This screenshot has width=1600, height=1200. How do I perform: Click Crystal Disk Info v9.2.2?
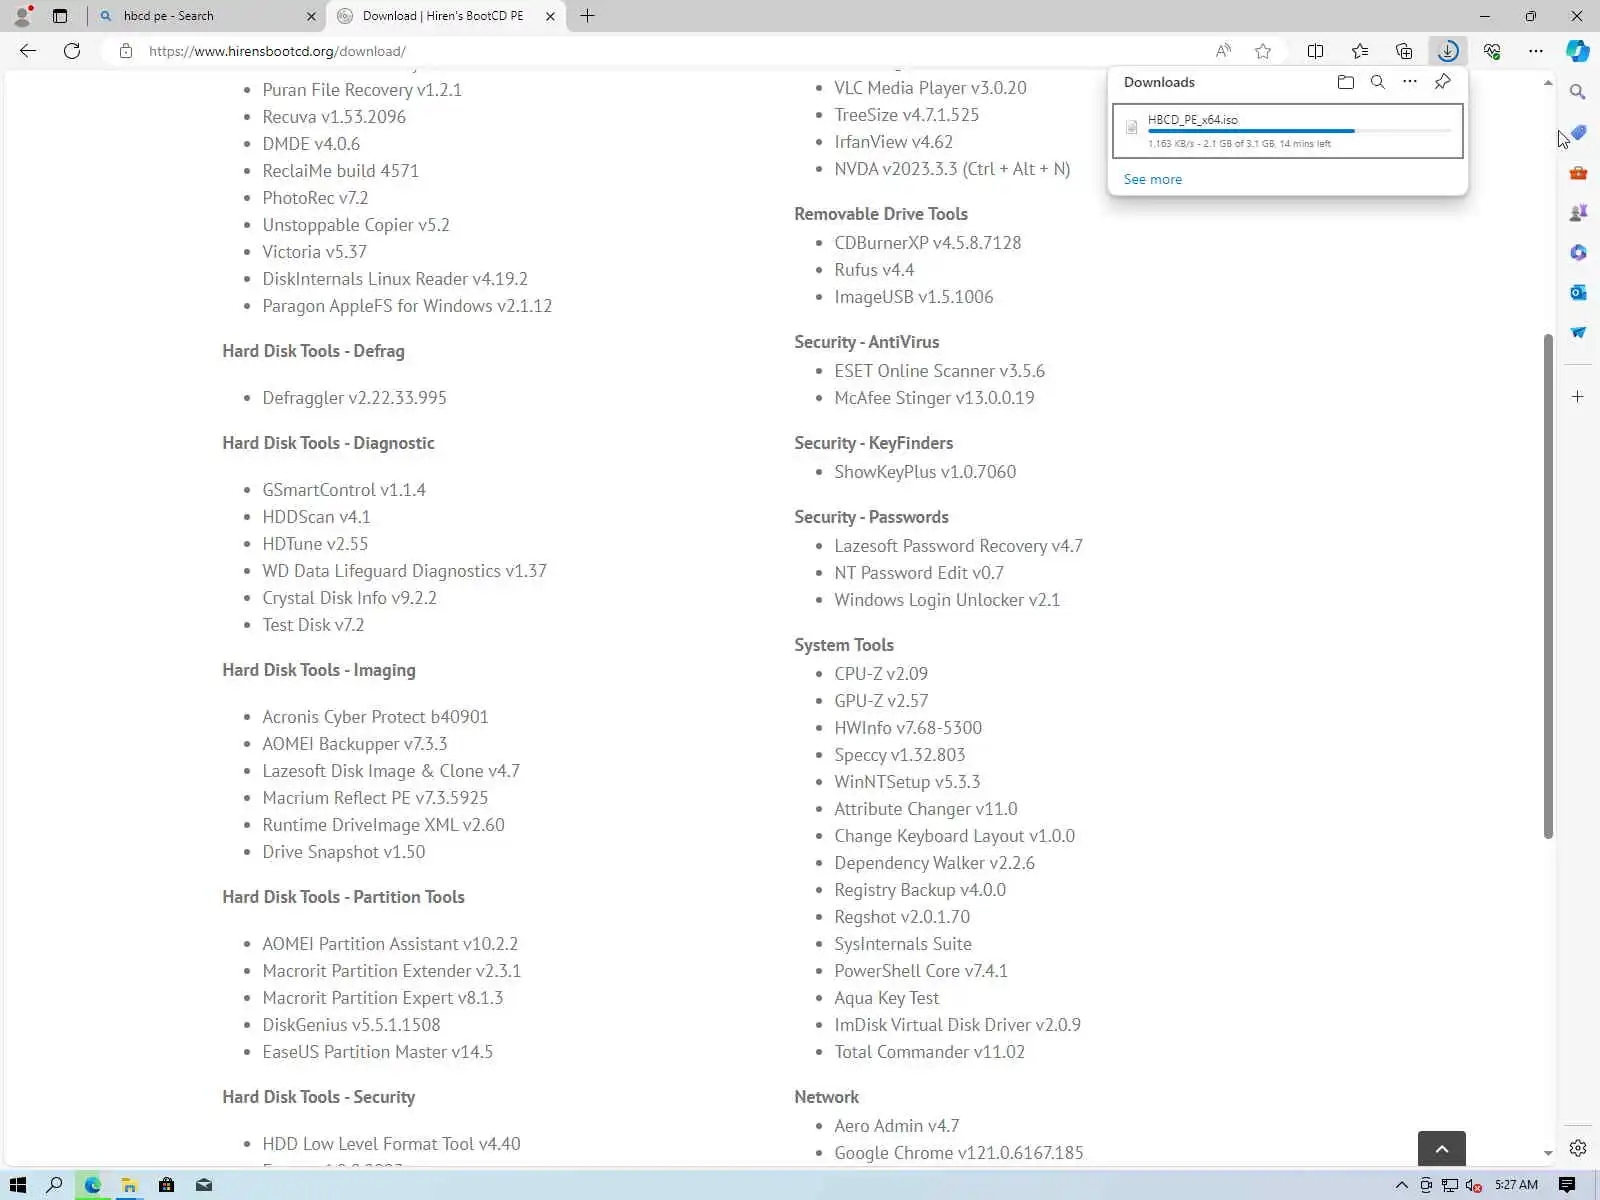coord(349,598)
